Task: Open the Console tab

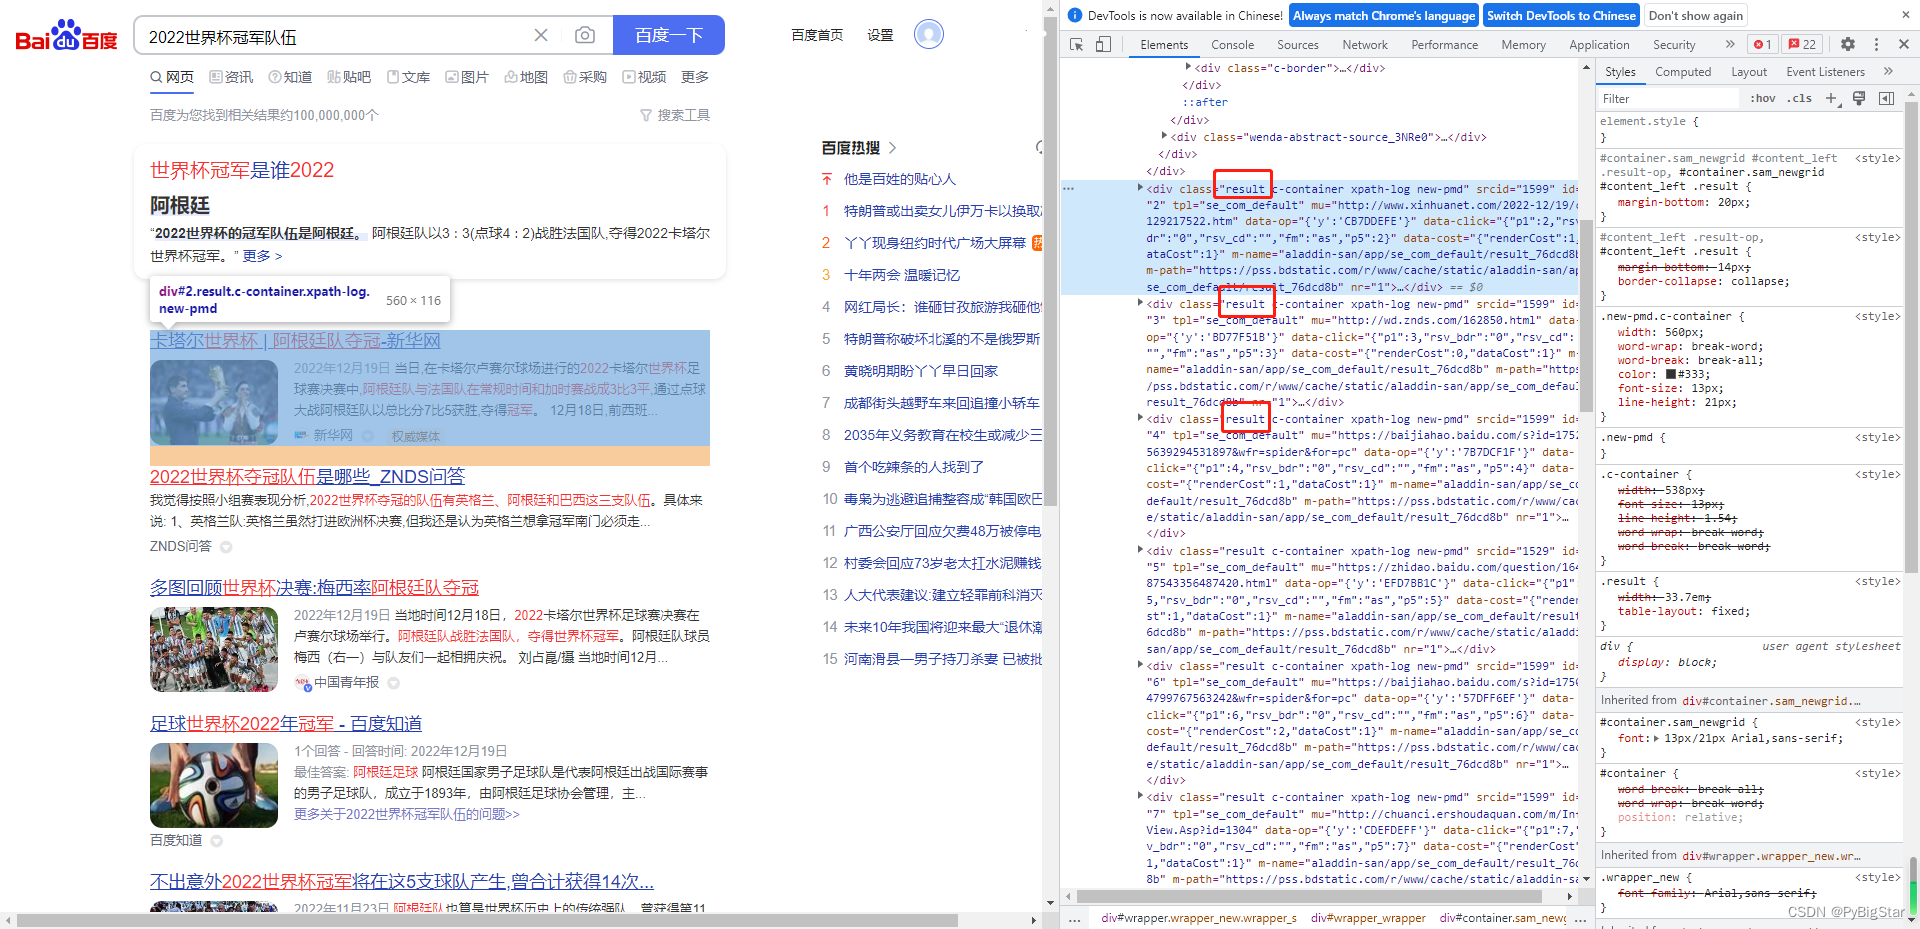Action: pyautogui.click(x=1232, y=45)
